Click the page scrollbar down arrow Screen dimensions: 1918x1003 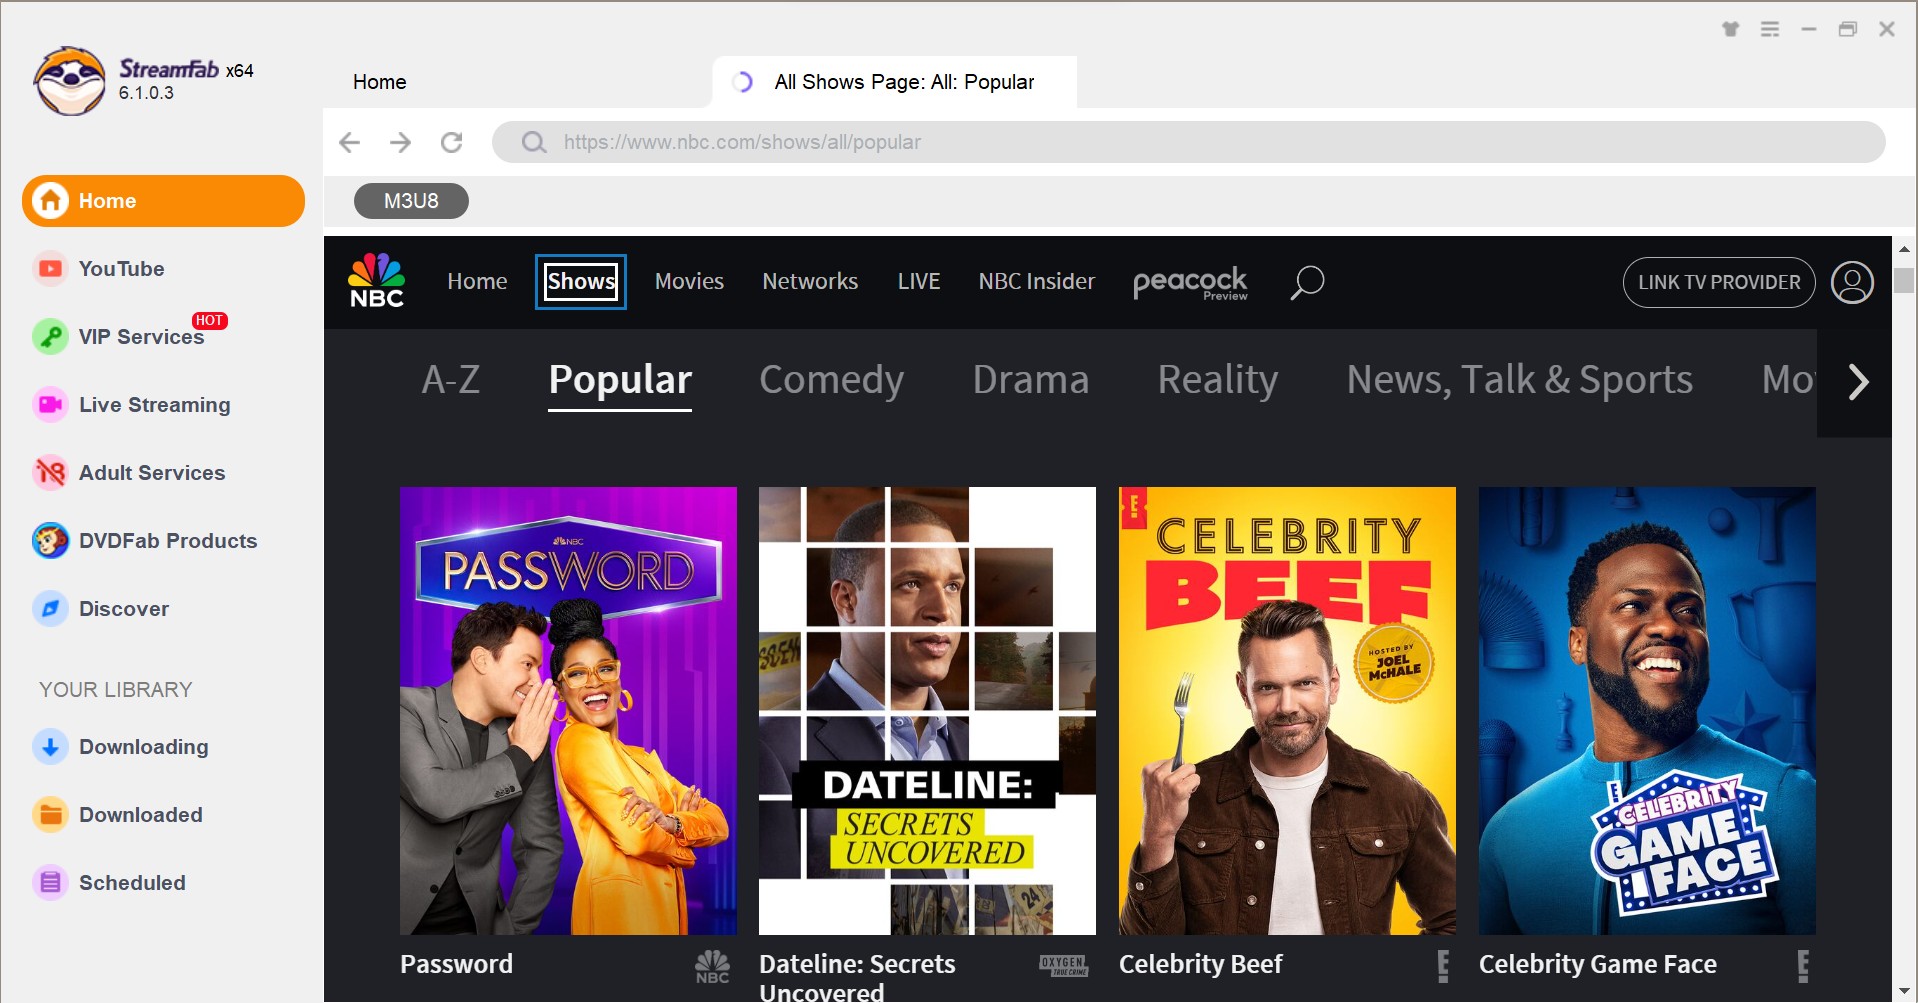pyautogui.click(x=1904, y=991)
